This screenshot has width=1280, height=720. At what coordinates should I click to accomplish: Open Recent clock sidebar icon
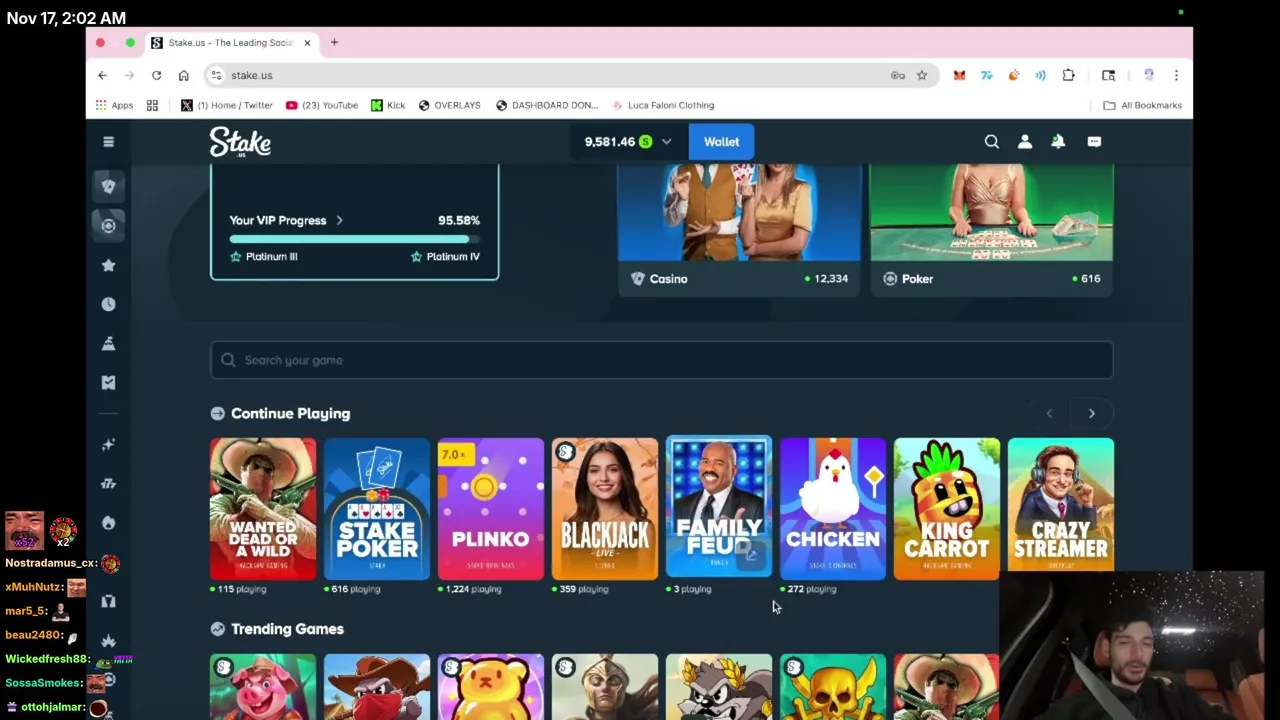point(108,304)
